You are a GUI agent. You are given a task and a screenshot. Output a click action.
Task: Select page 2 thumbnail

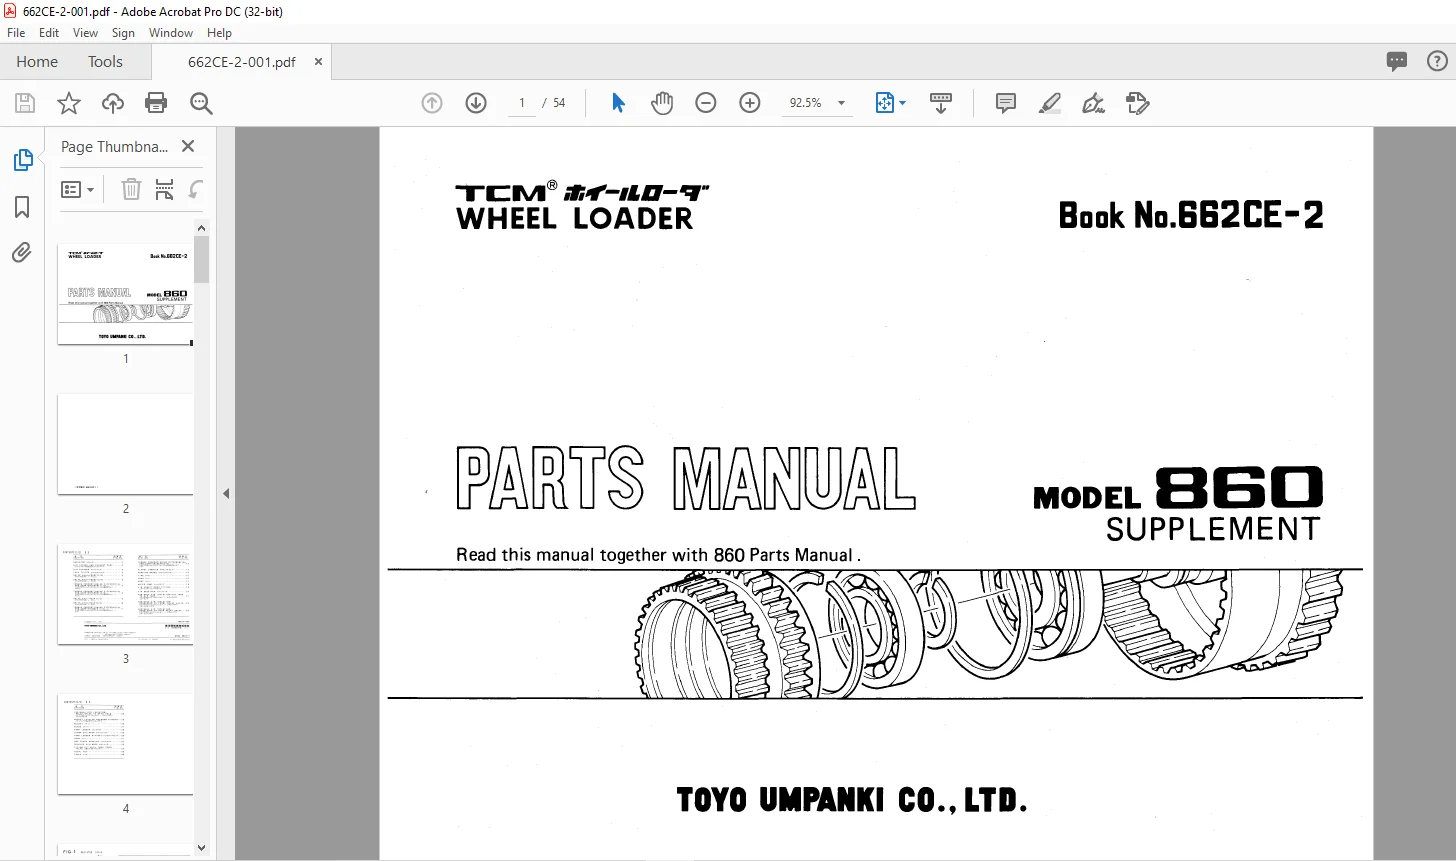pos(125,444)
